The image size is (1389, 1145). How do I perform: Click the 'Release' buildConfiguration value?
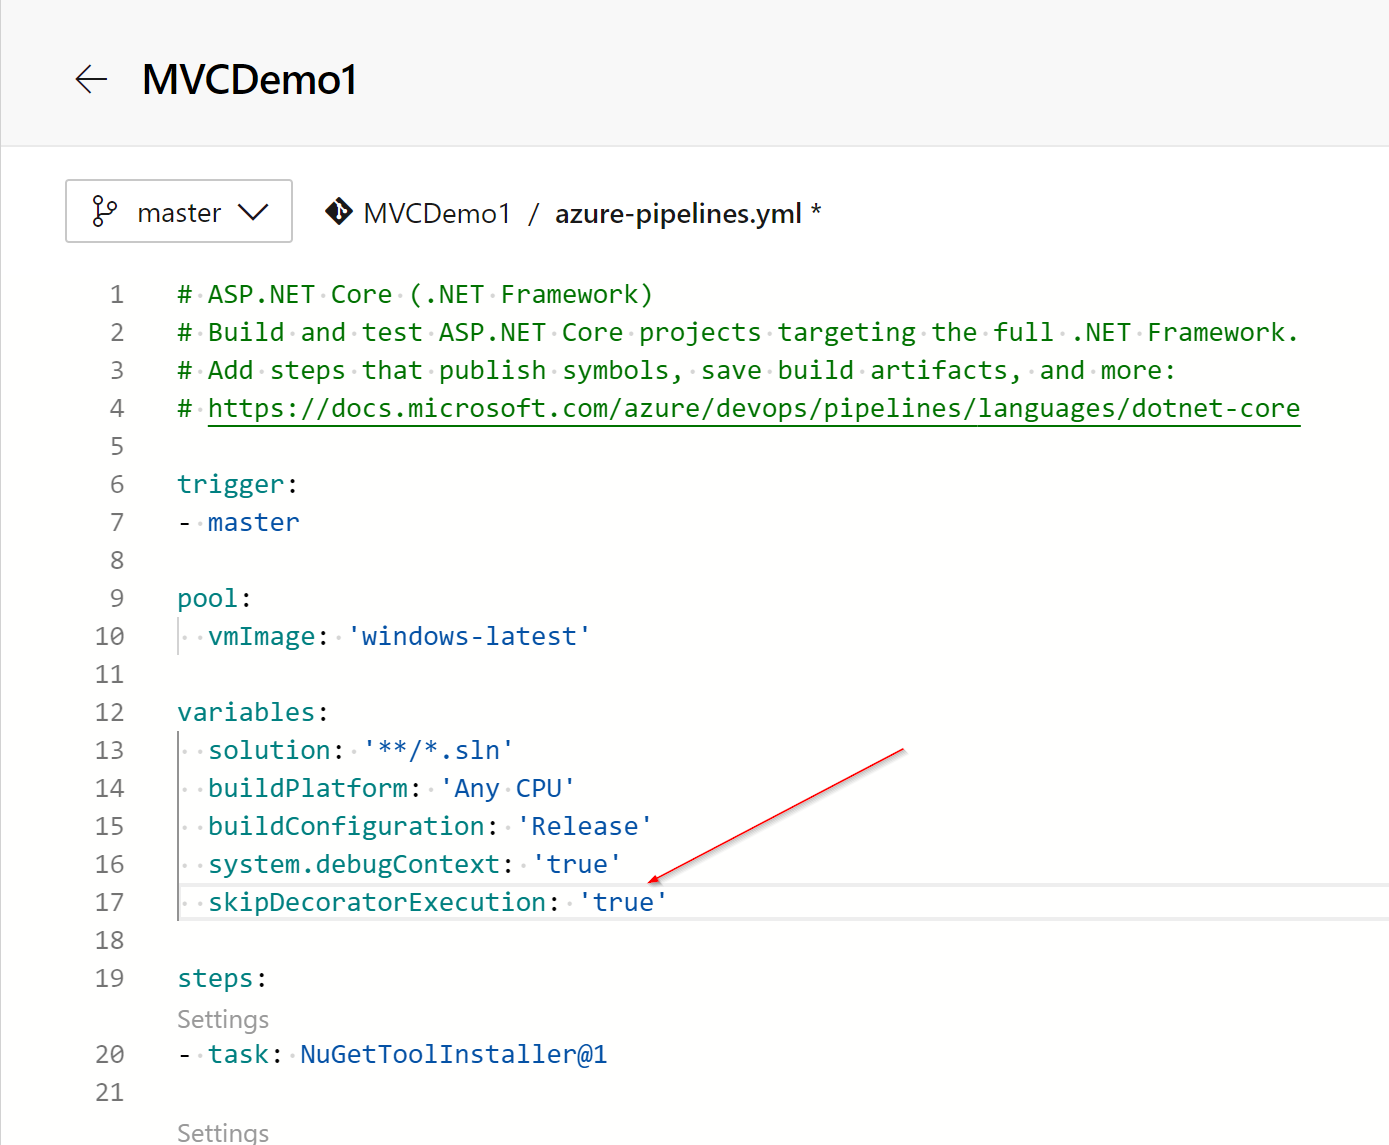point(584,826)
